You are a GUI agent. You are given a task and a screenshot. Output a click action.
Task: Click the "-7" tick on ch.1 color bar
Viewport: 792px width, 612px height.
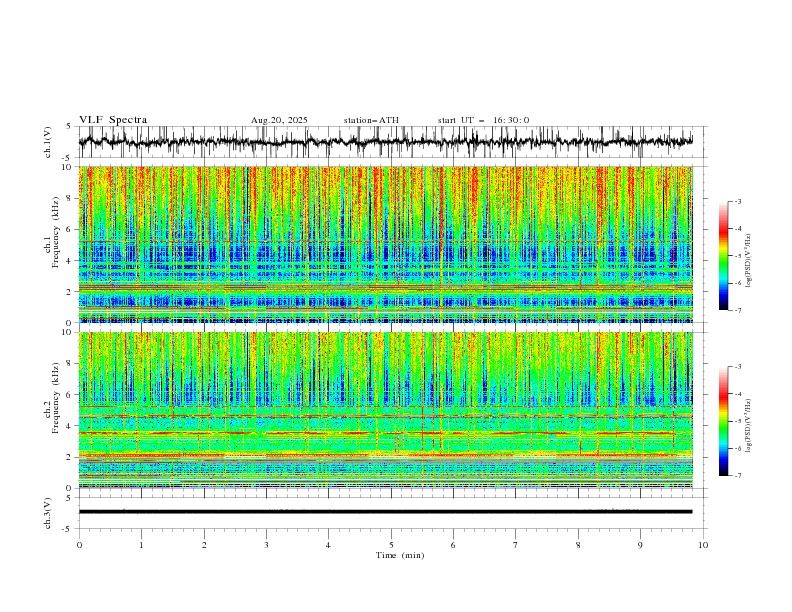[x=737, y=310]
